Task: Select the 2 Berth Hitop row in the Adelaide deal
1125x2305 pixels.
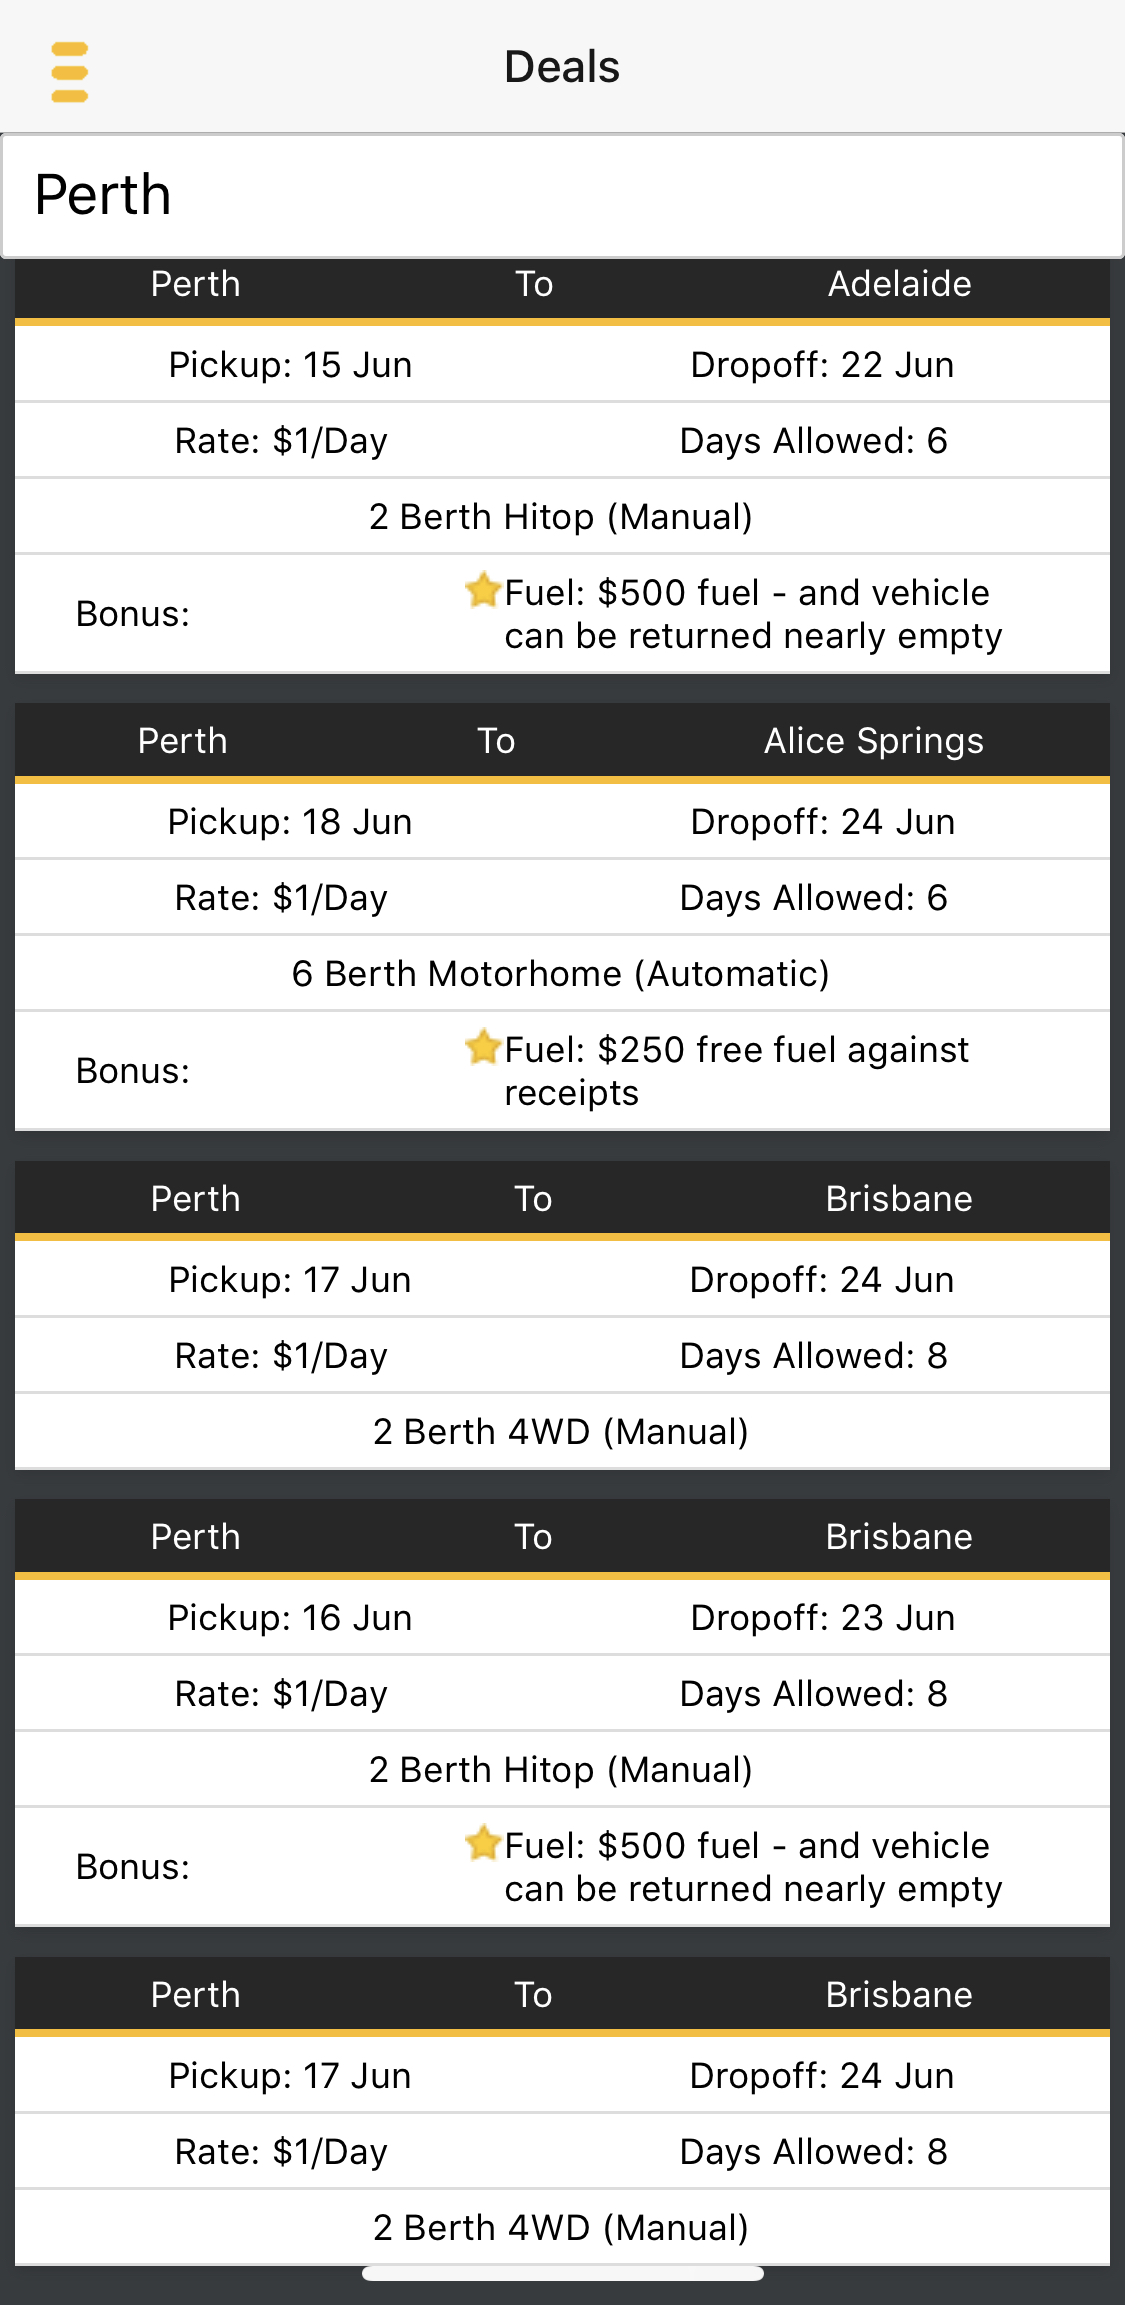Action: click(x=561, y=517)
